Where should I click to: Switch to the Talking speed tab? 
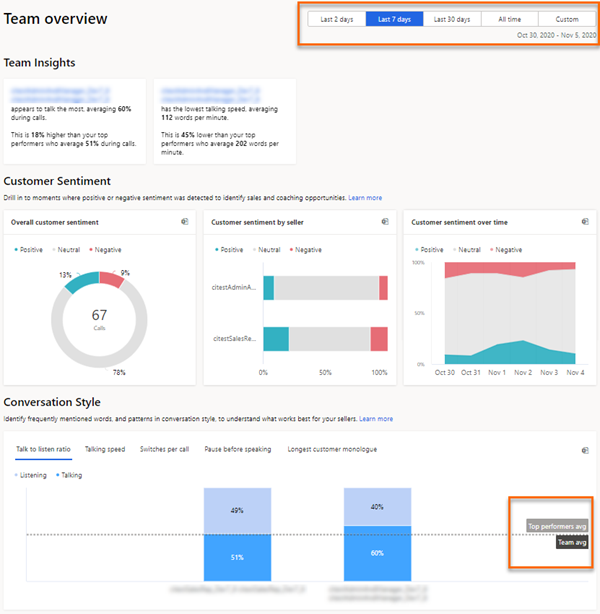[x=105, y=450]
